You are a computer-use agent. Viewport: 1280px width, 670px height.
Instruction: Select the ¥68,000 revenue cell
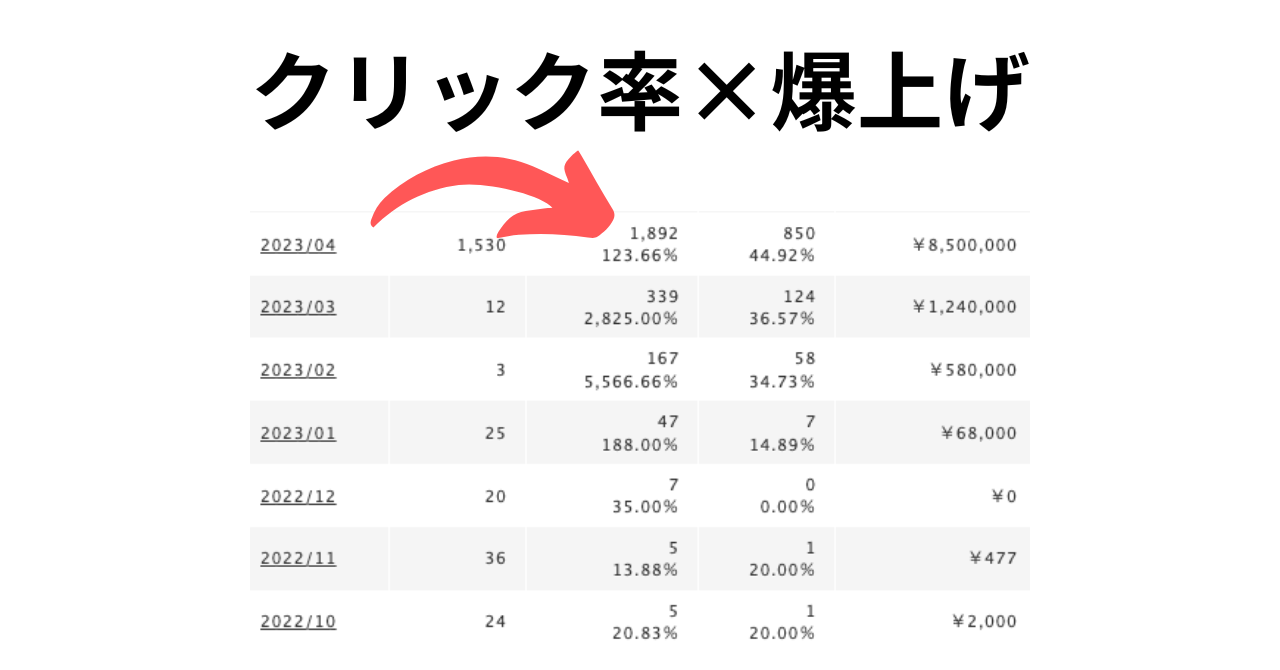tap(932, 433)
